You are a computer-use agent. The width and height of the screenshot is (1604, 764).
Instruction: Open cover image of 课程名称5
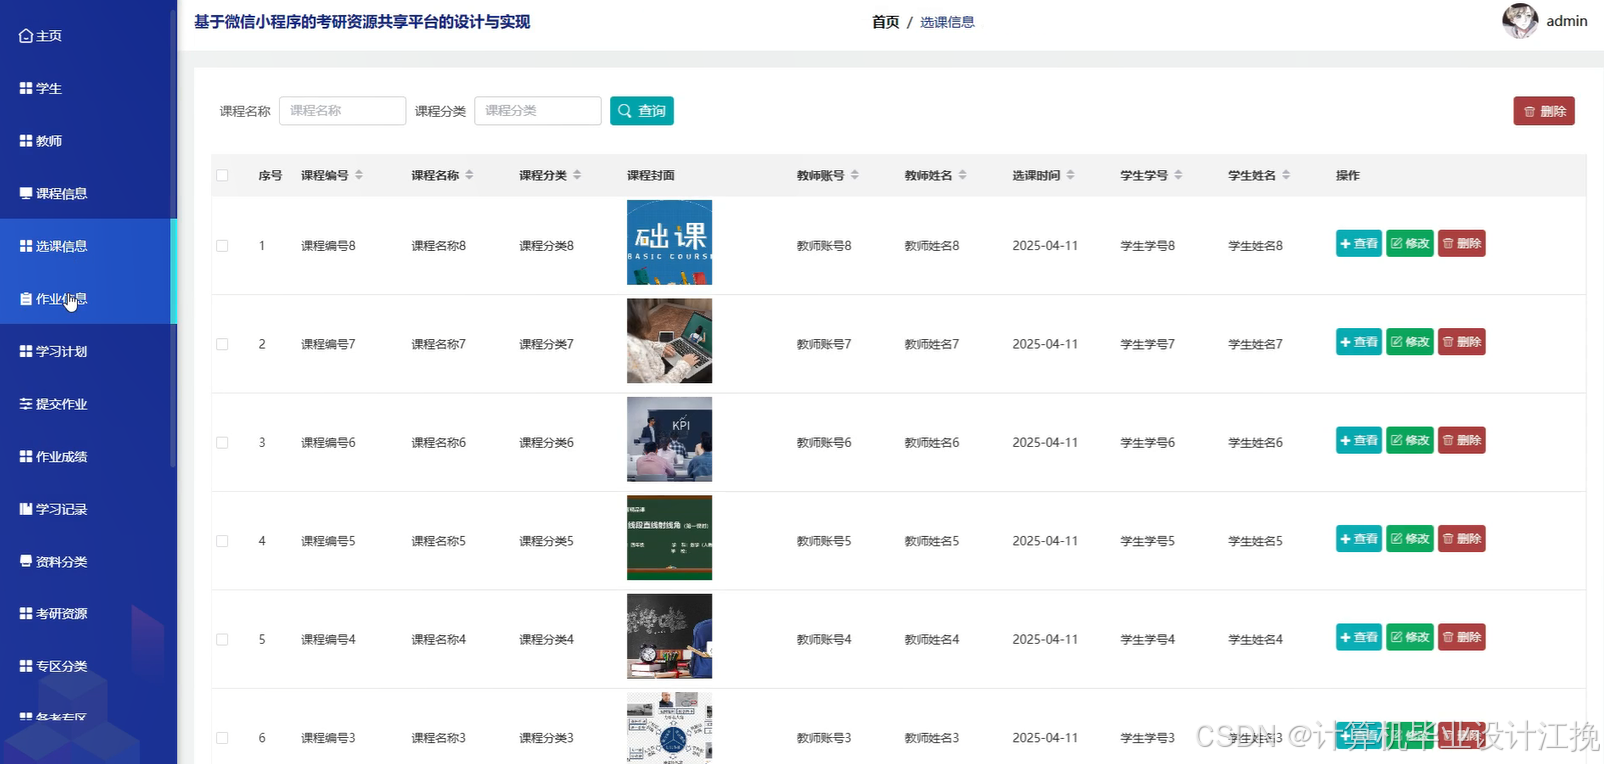point(669,538)
